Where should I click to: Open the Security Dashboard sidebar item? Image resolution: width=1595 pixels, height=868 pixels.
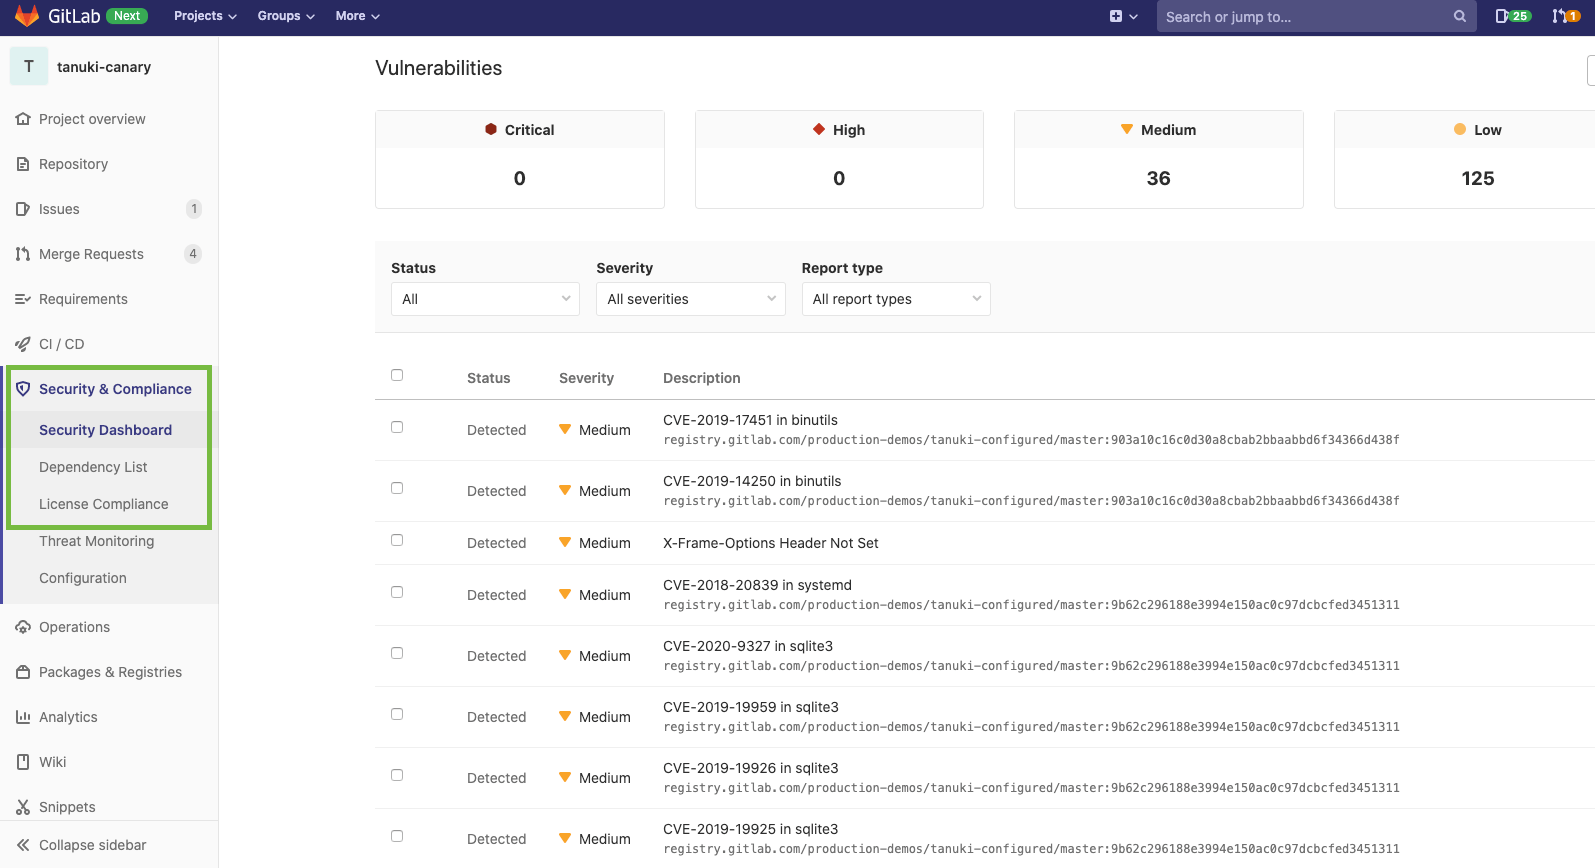(105, 430)
